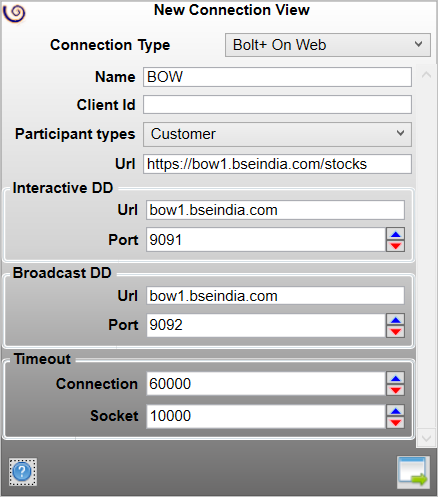Click the Name input field
Viewport: 438px width, 497px height.
277,77
